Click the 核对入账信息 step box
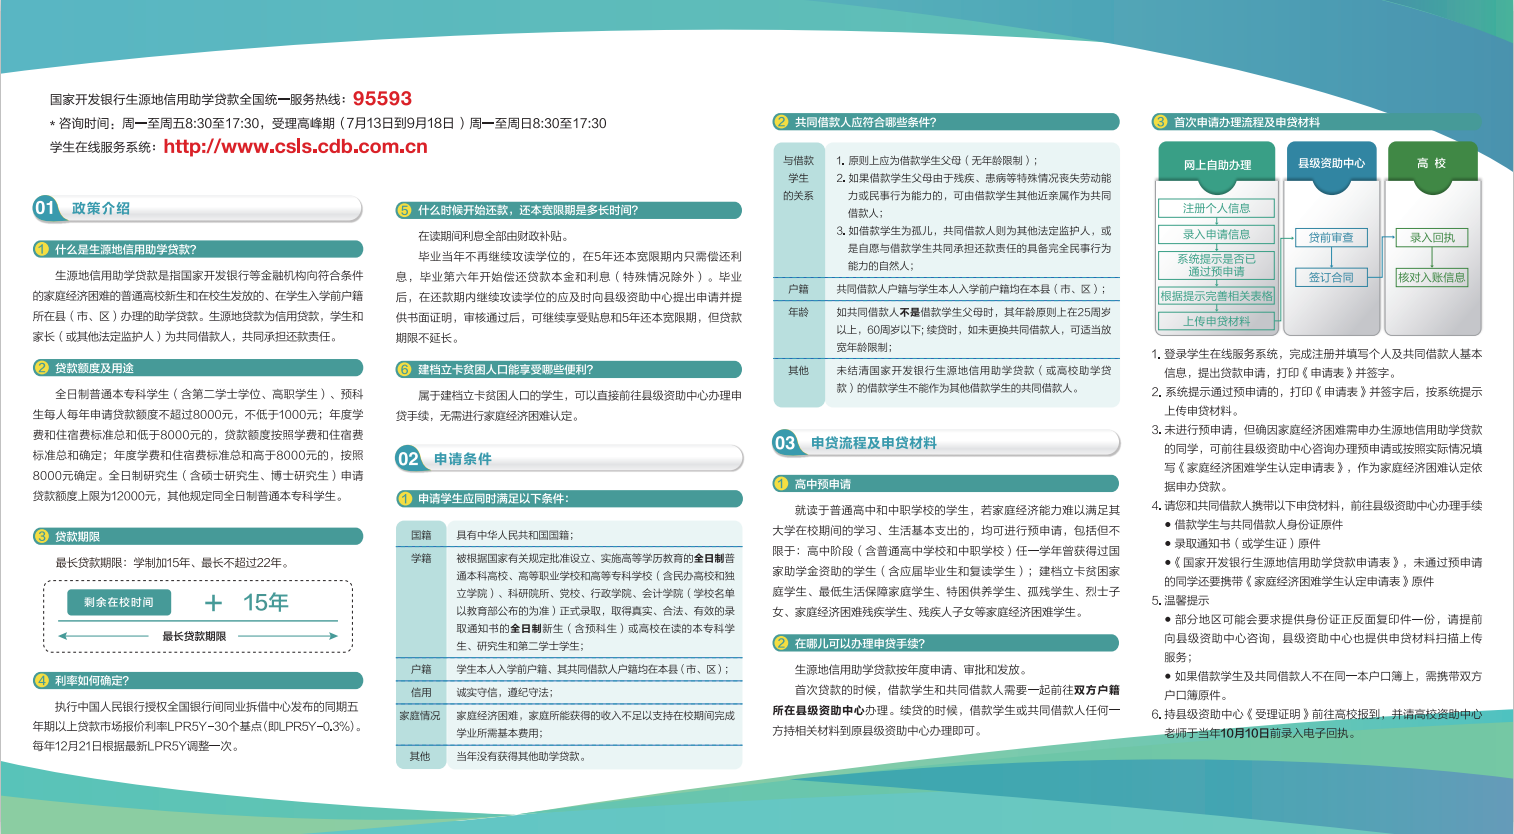The image size is (1514, 834). [1431, 277]
